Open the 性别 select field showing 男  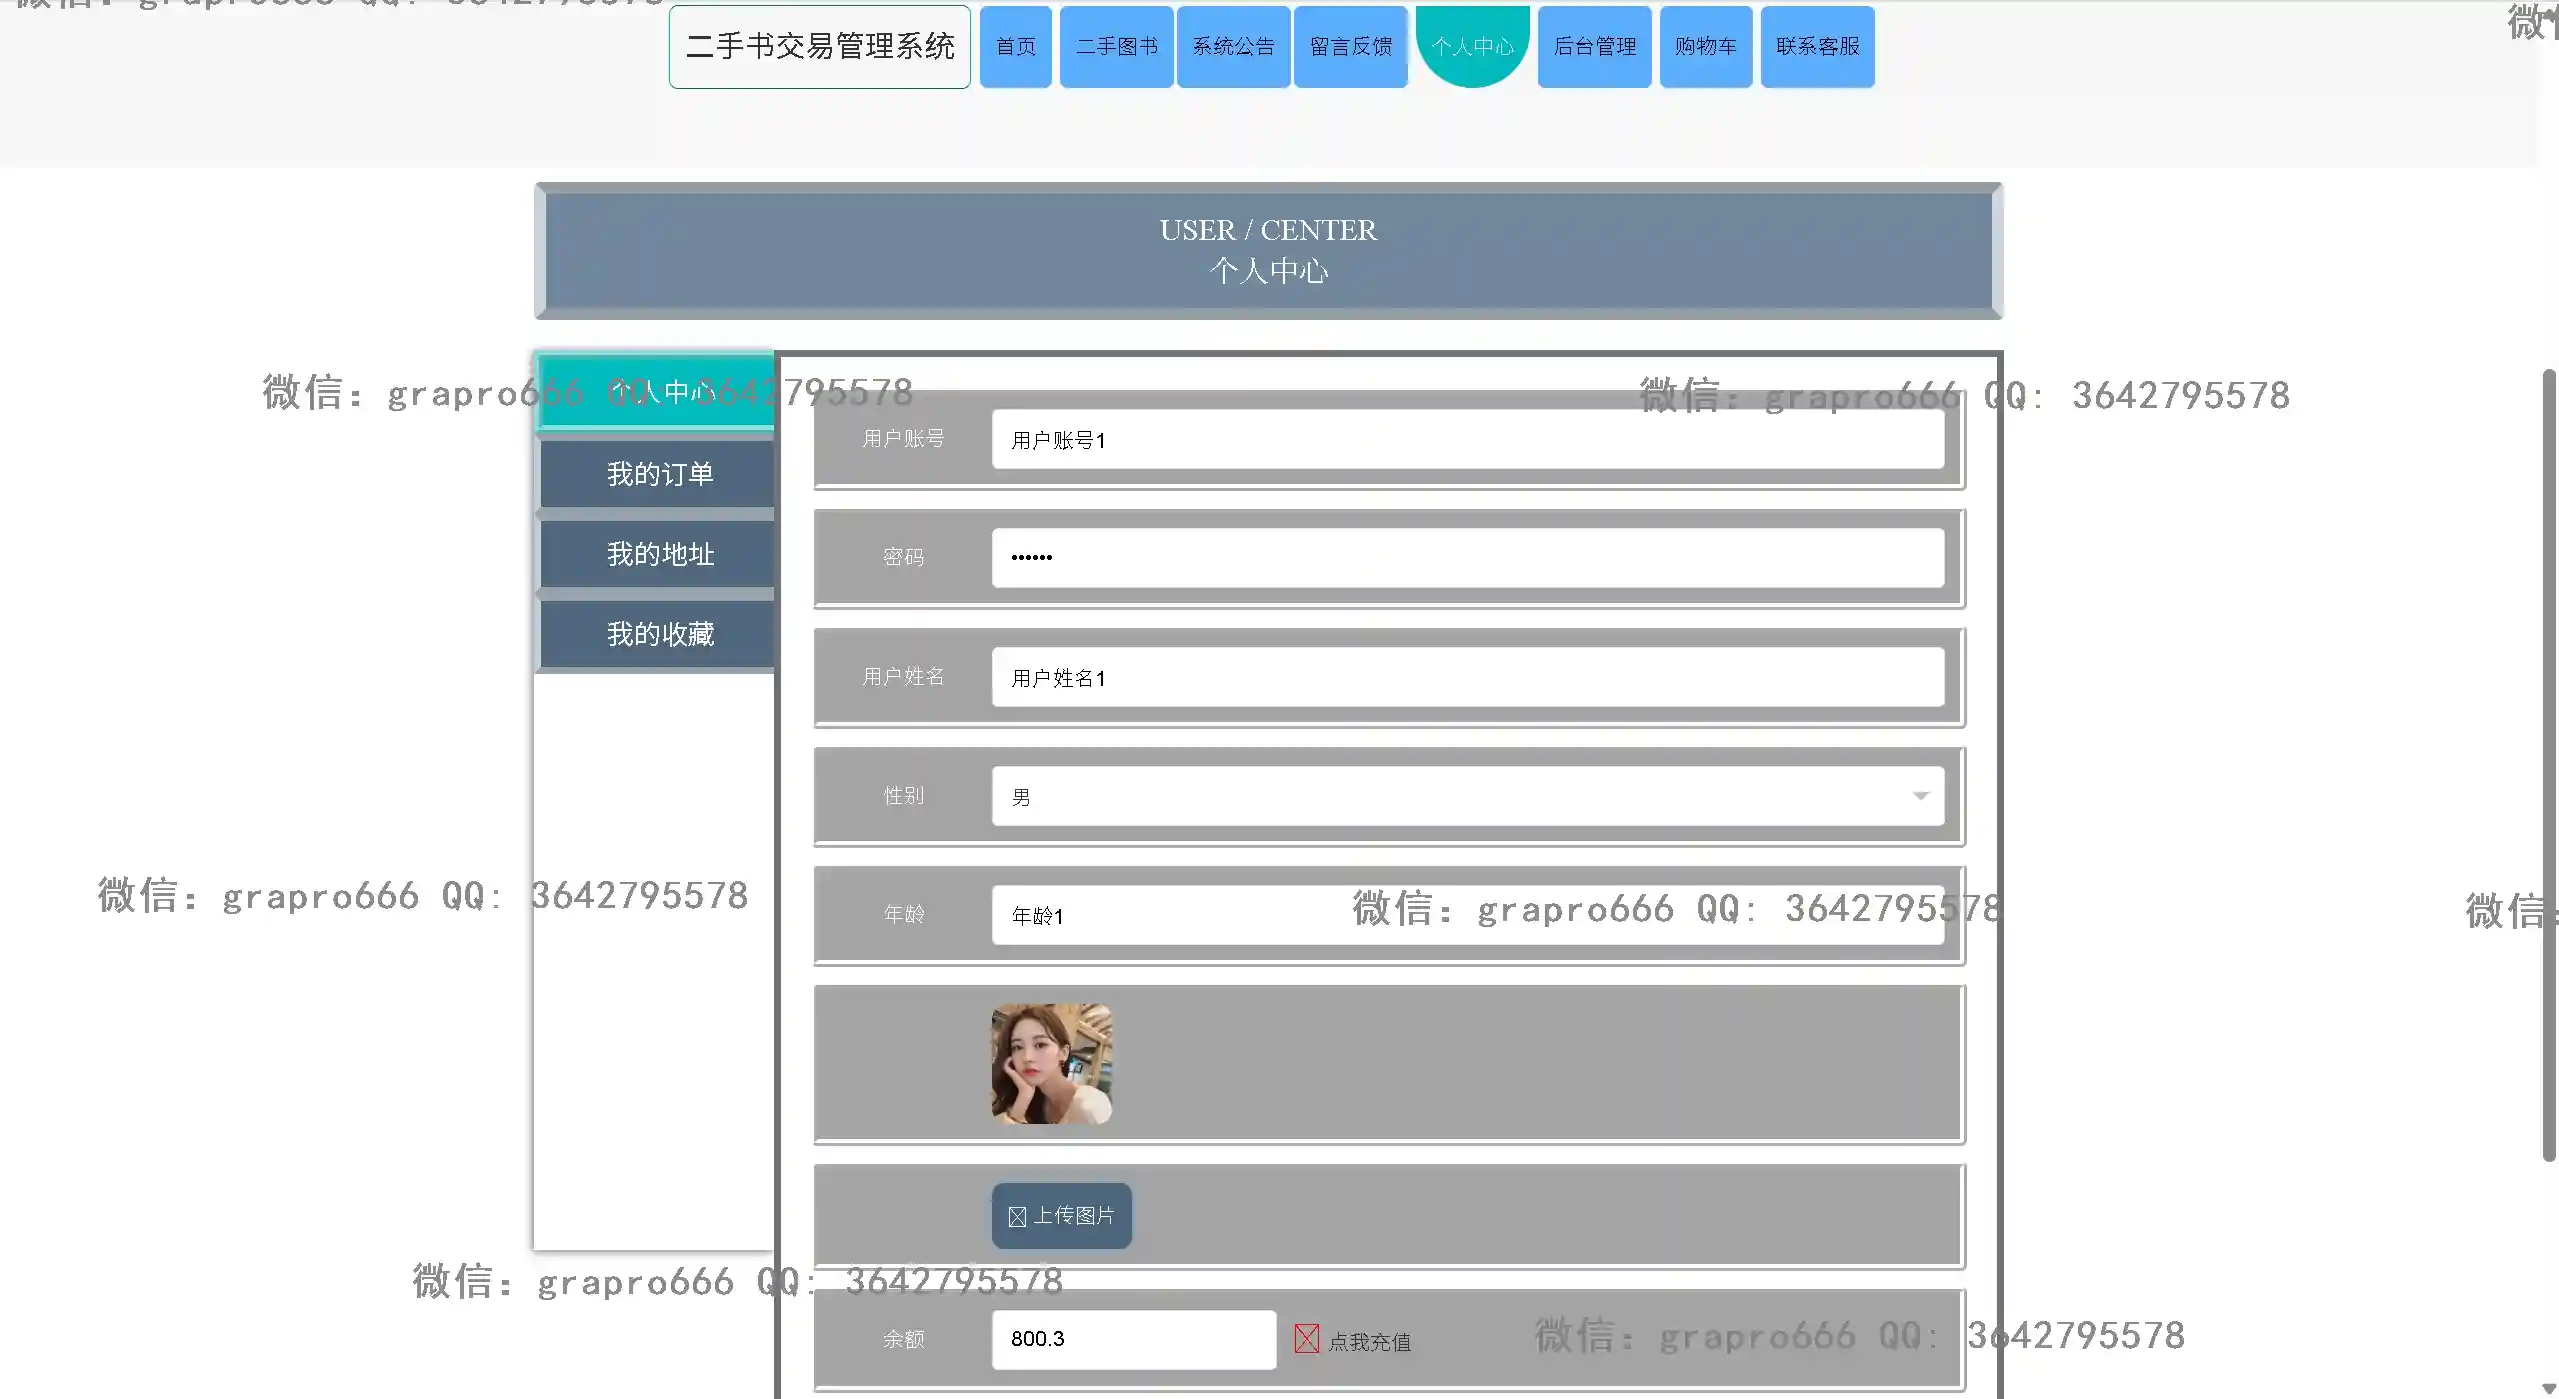[1450, 796]
